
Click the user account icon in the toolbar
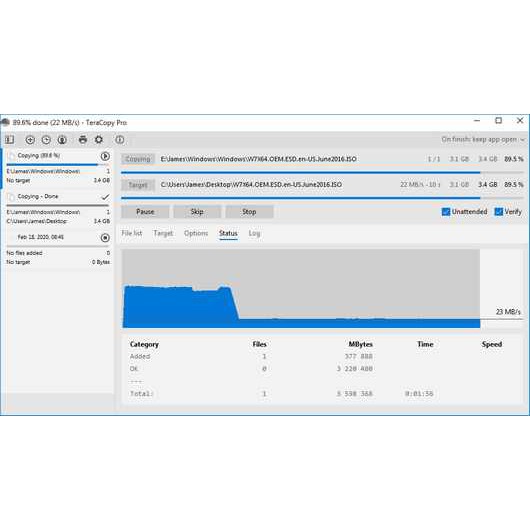click(x=62, y=140)
